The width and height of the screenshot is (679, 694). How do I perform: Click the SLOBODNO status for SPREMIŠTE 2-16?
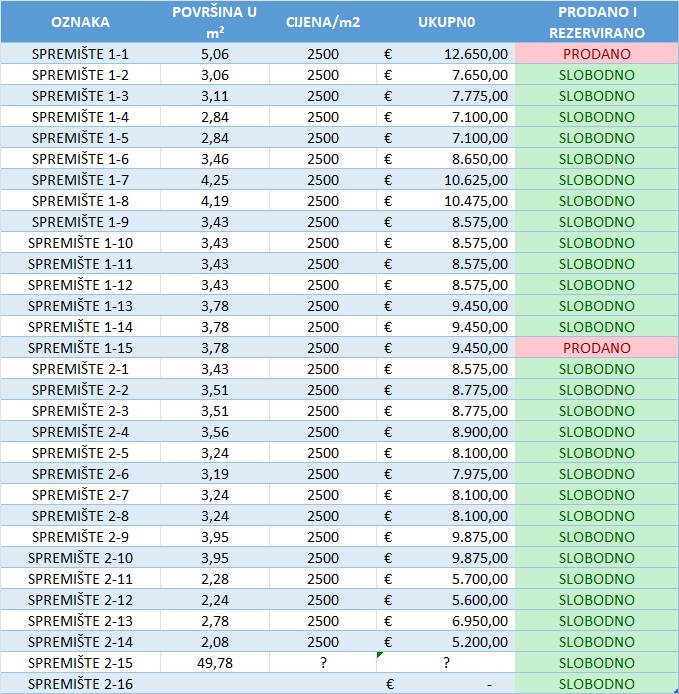coord(596,684)
